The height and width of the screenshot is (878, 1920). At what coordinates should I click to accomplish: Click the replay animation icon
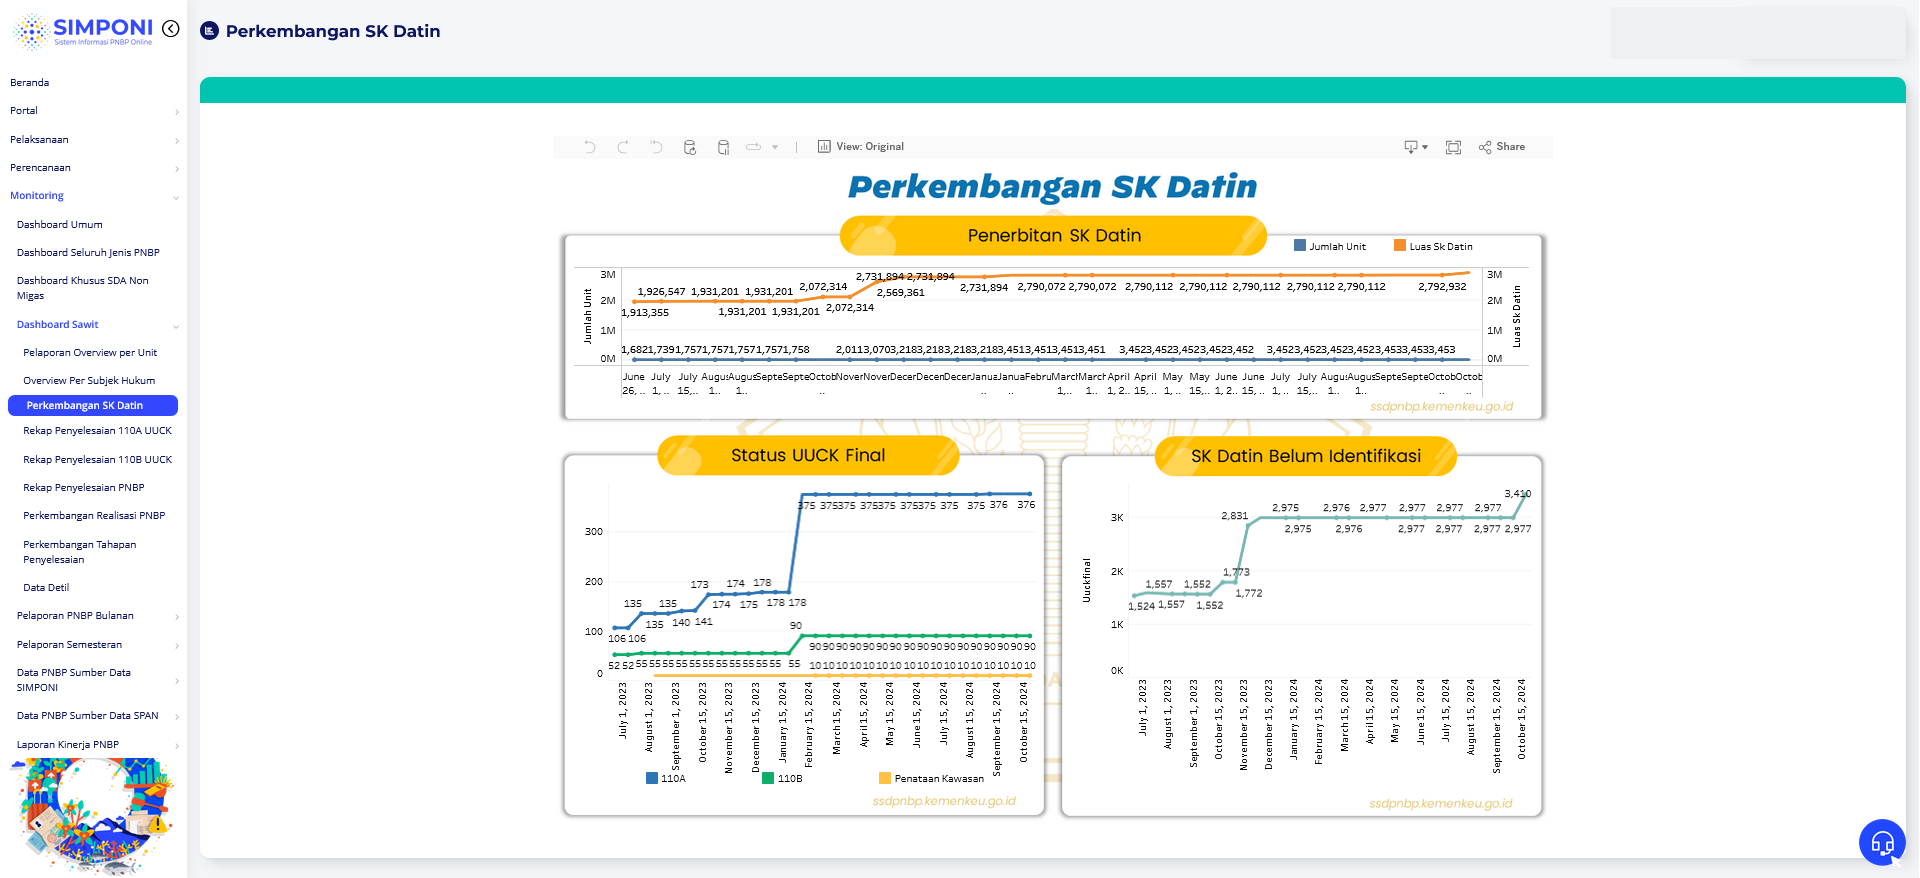(754, 147)
